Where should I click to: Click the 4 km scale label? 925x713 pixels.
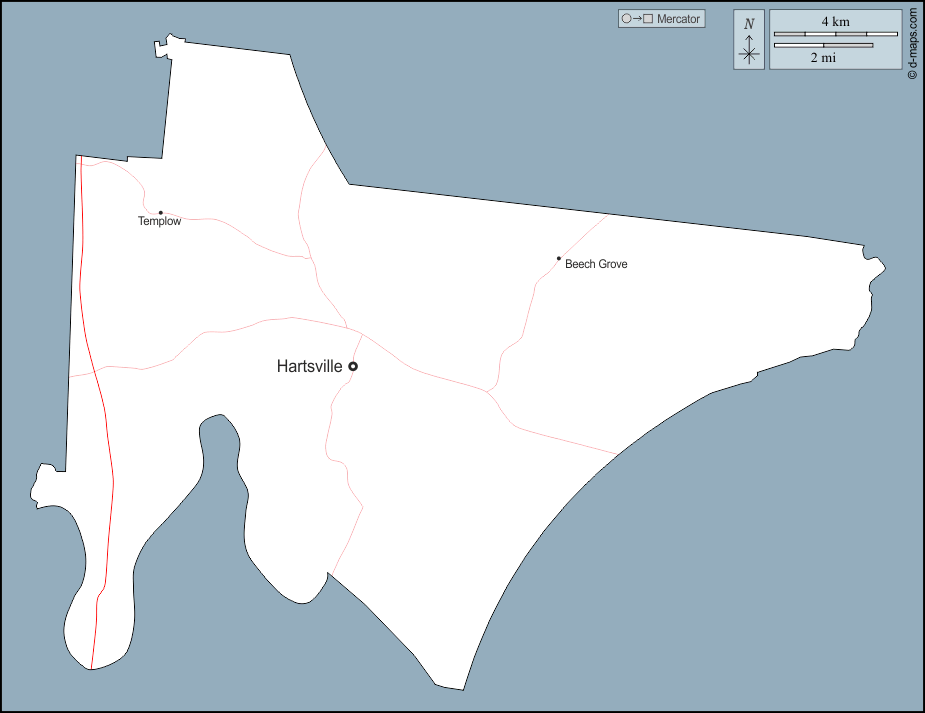point(835,21)
